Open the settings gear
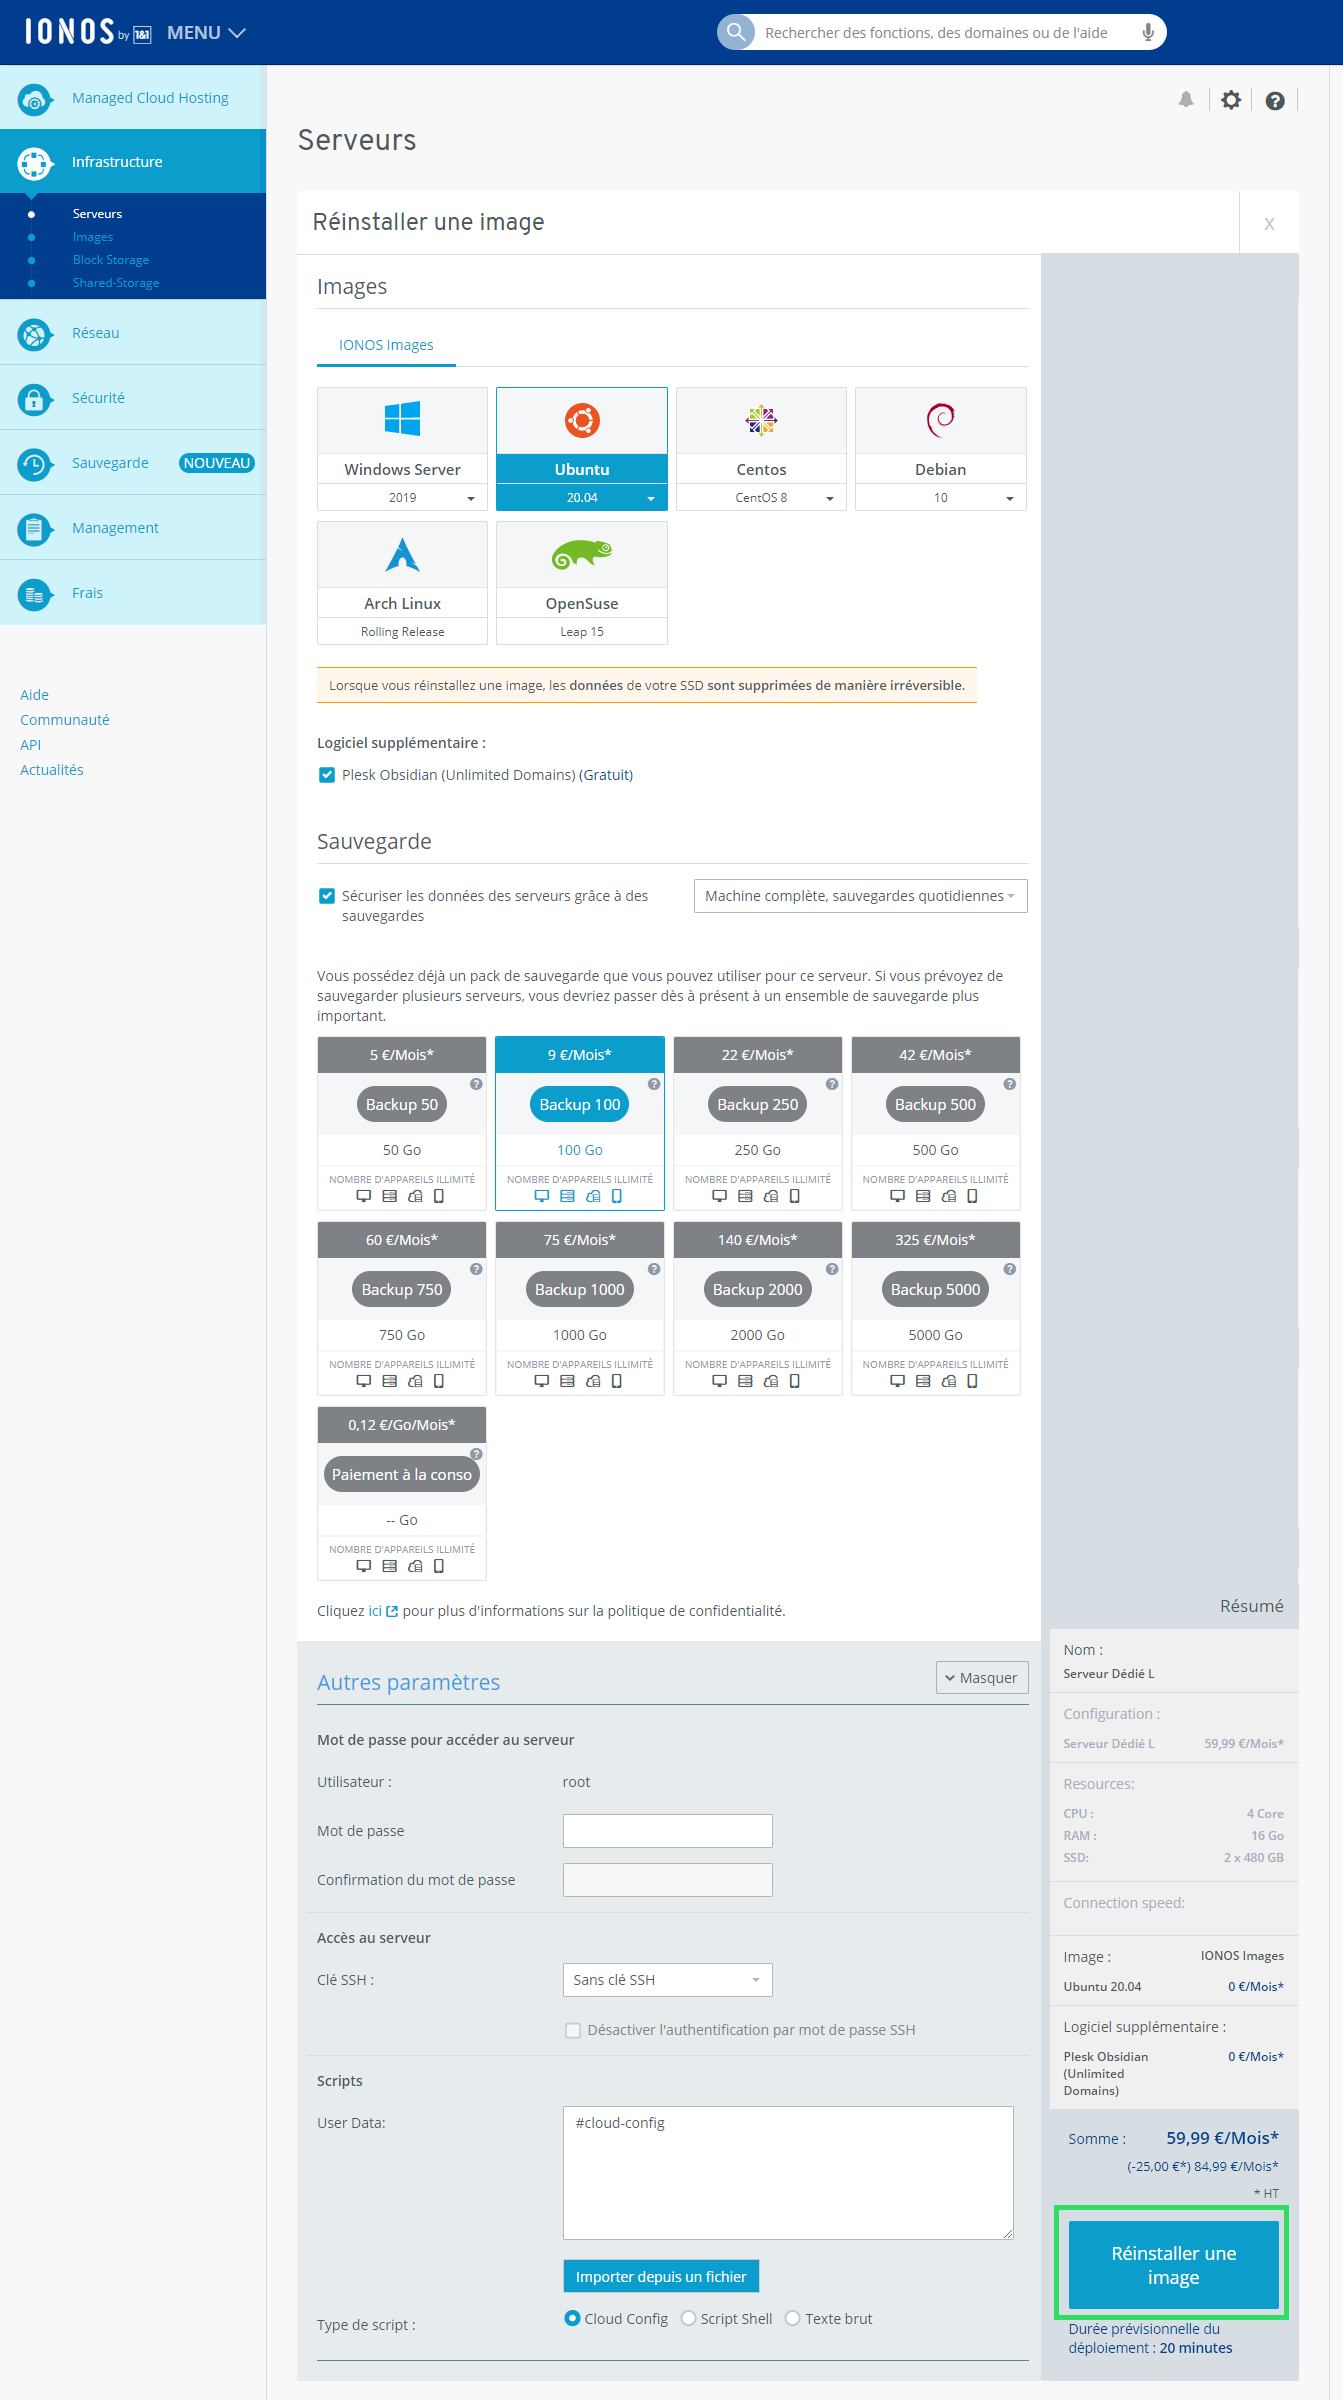1343x2400 pixels. click(x=1231, y=99)
